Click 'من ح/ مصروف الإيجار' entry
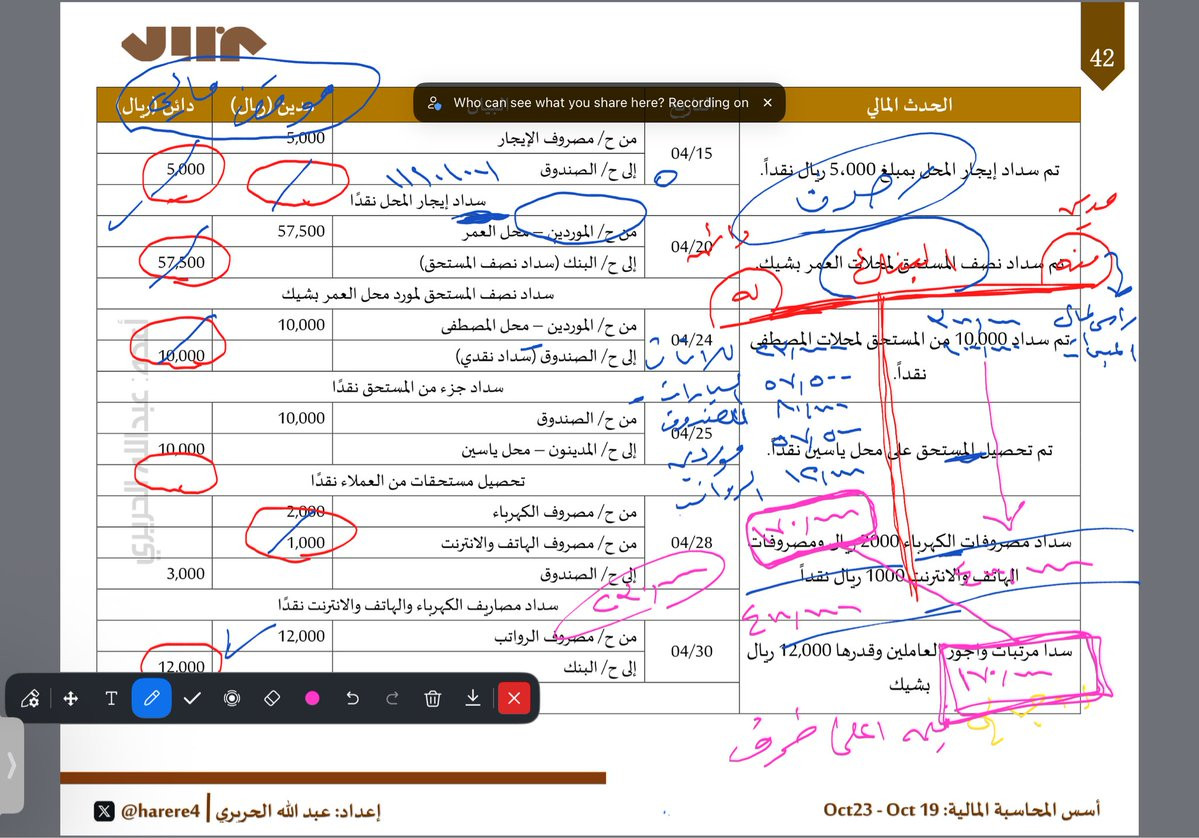The height and width of the screenshot is (838, 1199). 567,138
